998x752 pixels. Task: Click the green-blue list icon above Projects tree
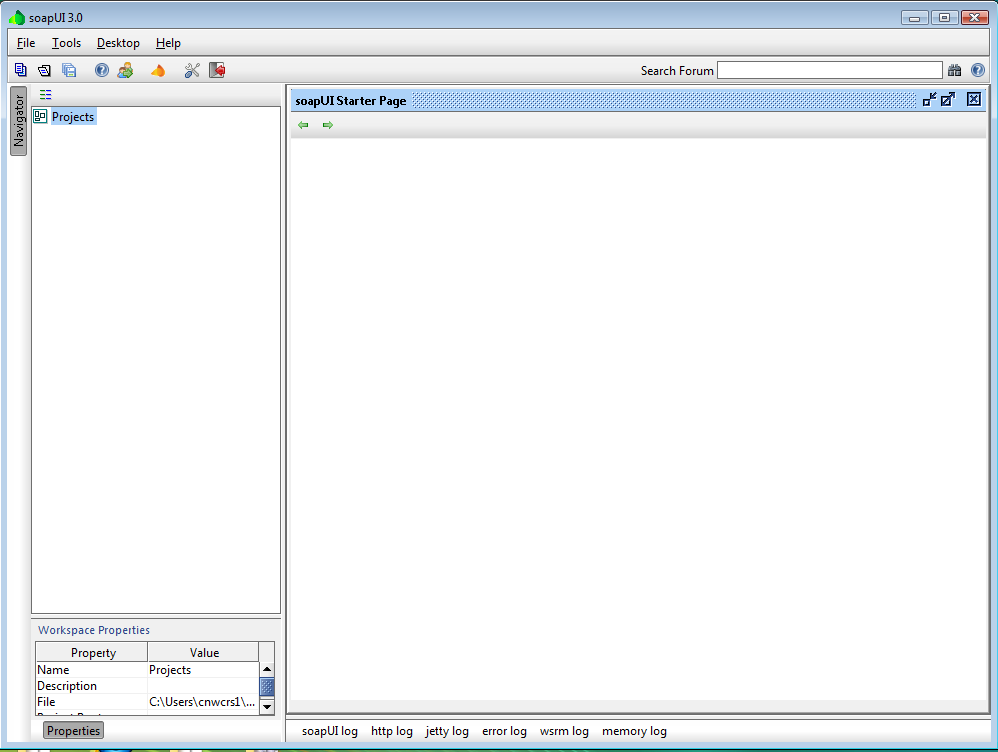45,95
